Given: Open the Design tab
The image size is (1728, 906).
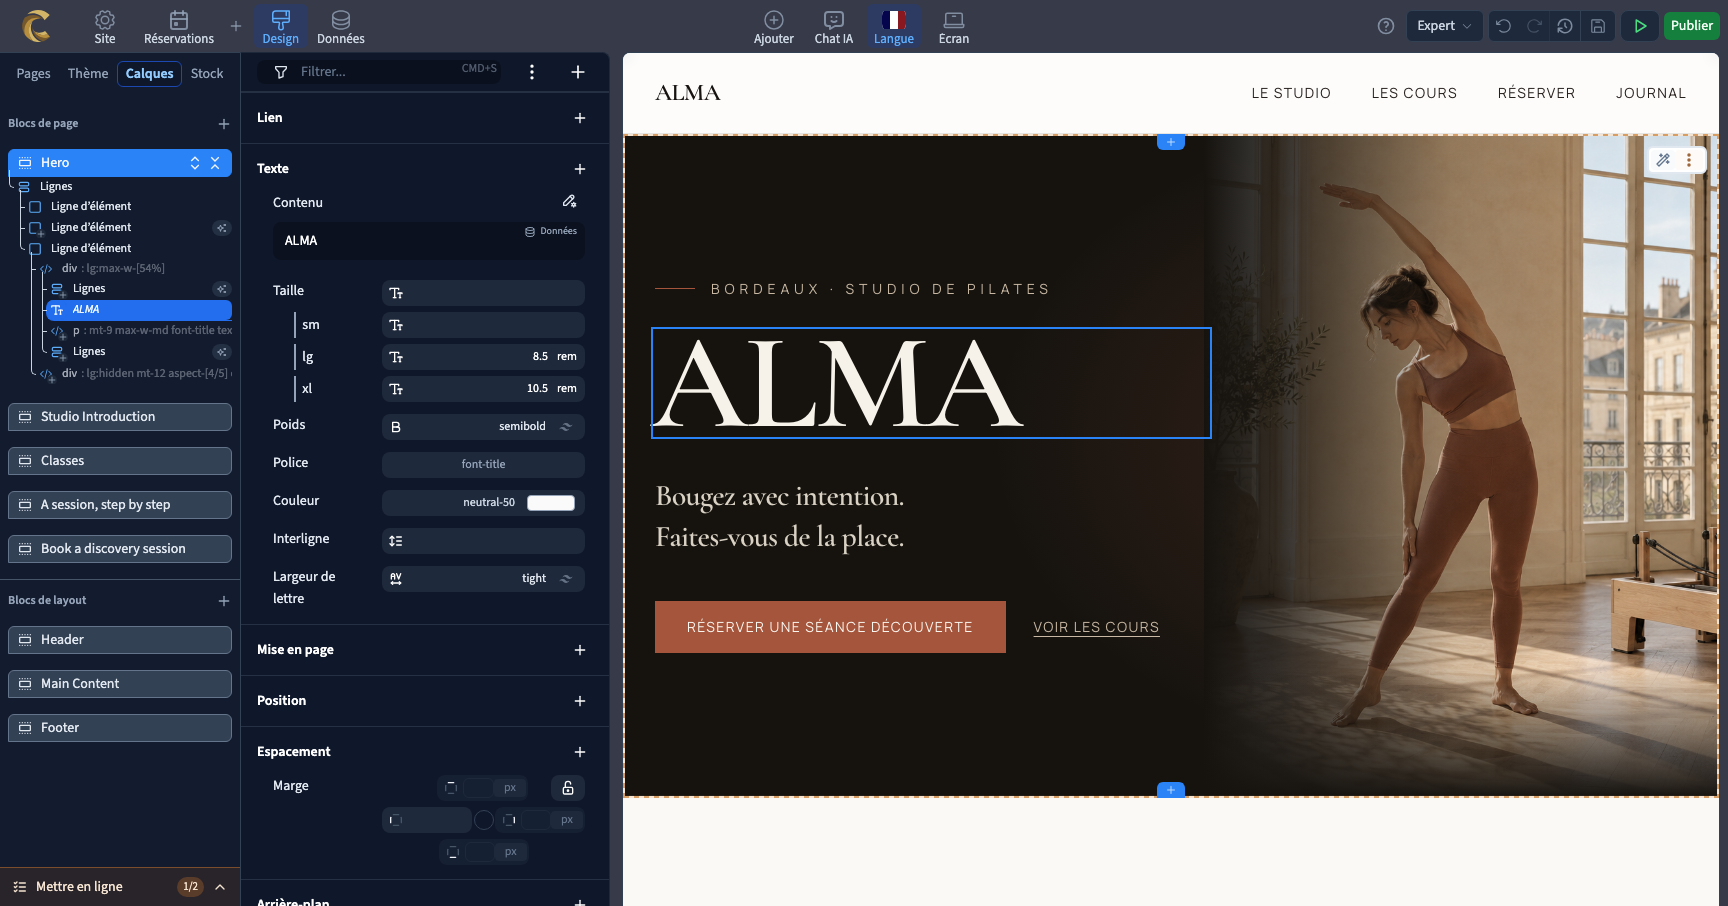Looking at the screenshot, I should click(281, 26).
